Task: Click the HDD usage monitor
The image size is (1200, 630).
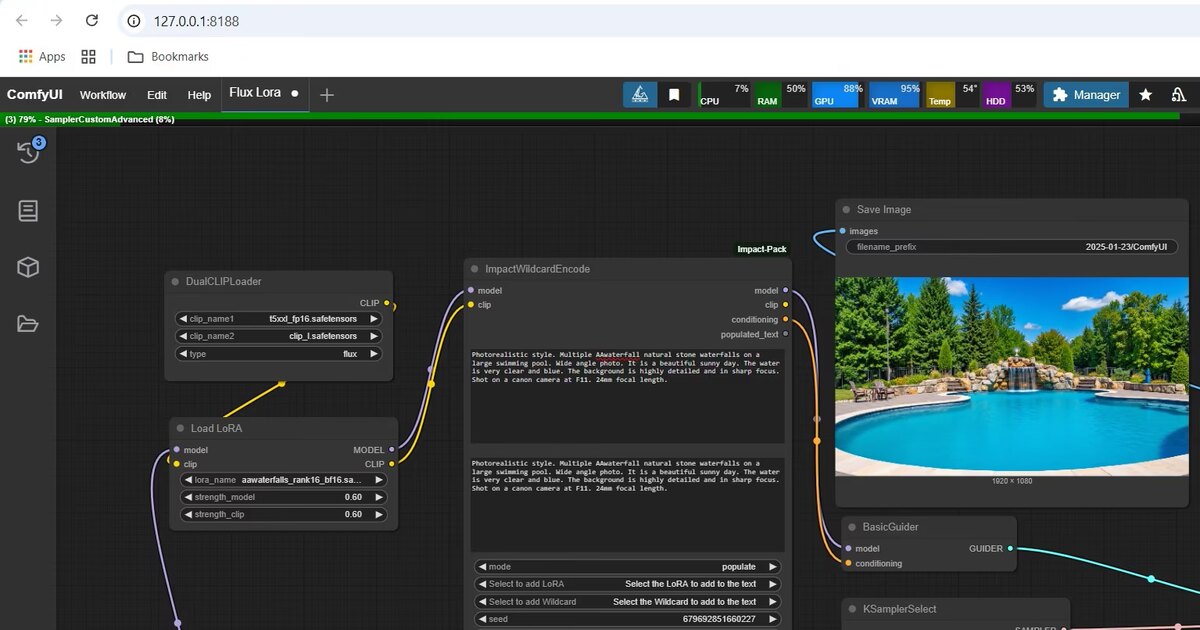Action: [x=1010, y=95]
